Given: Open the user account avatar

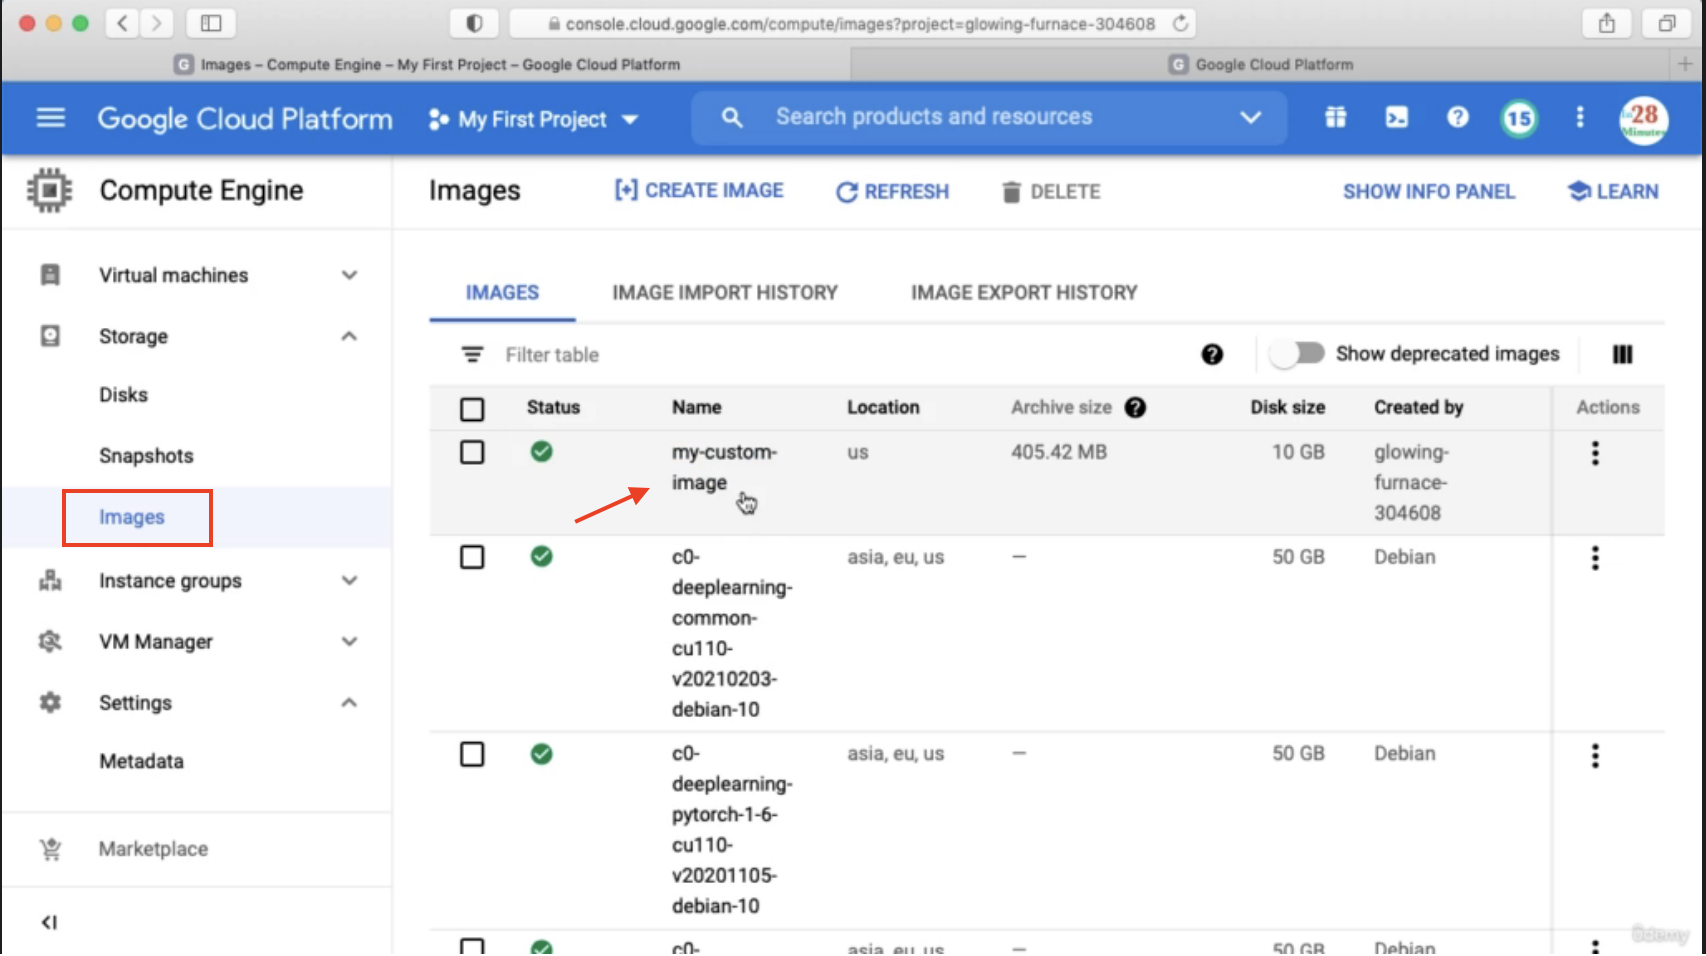Looking at the screenshot, I should pyautogui.click(x=1644, y=120).
